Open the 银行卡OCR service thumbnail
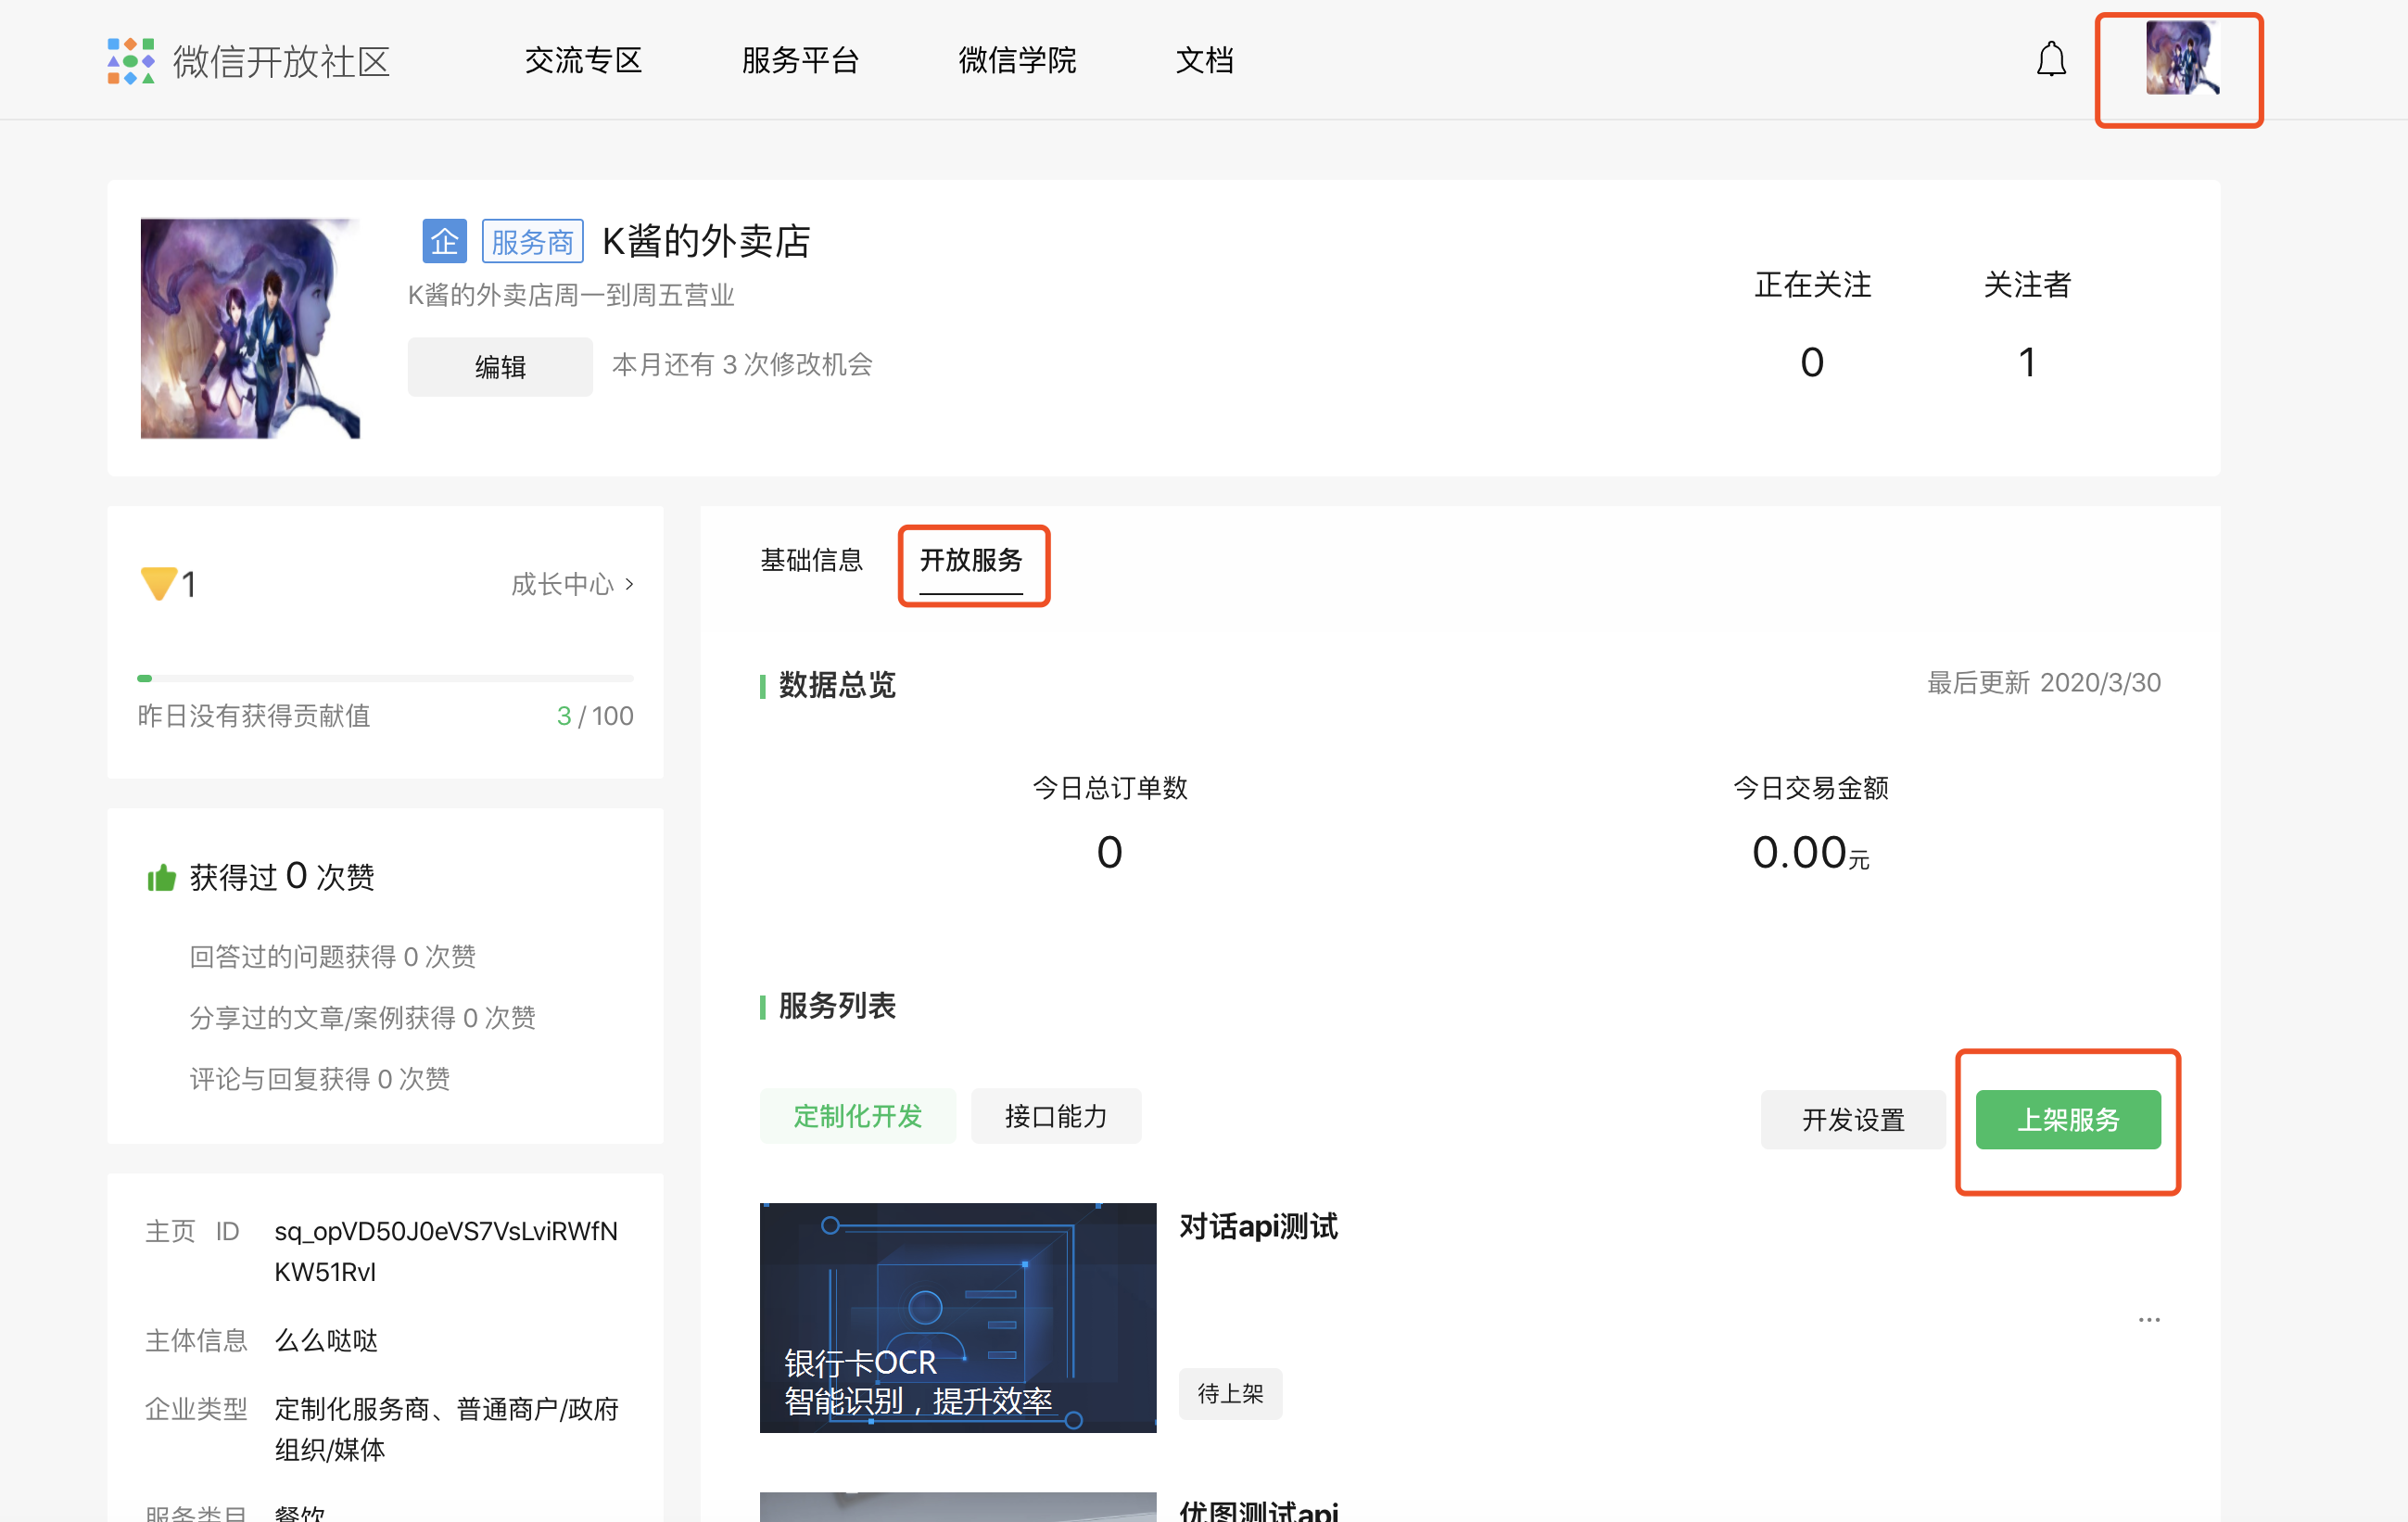 [957, 1317]
